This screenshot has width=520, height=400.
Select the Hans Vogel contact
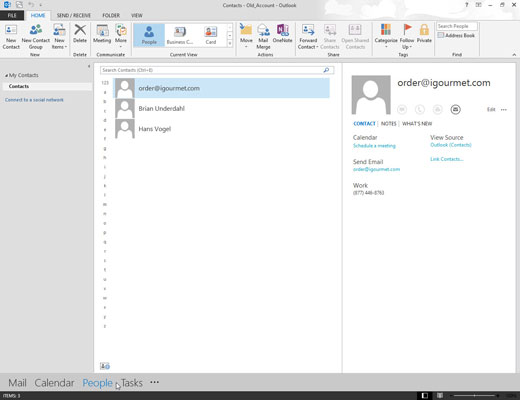coord(222,129)
